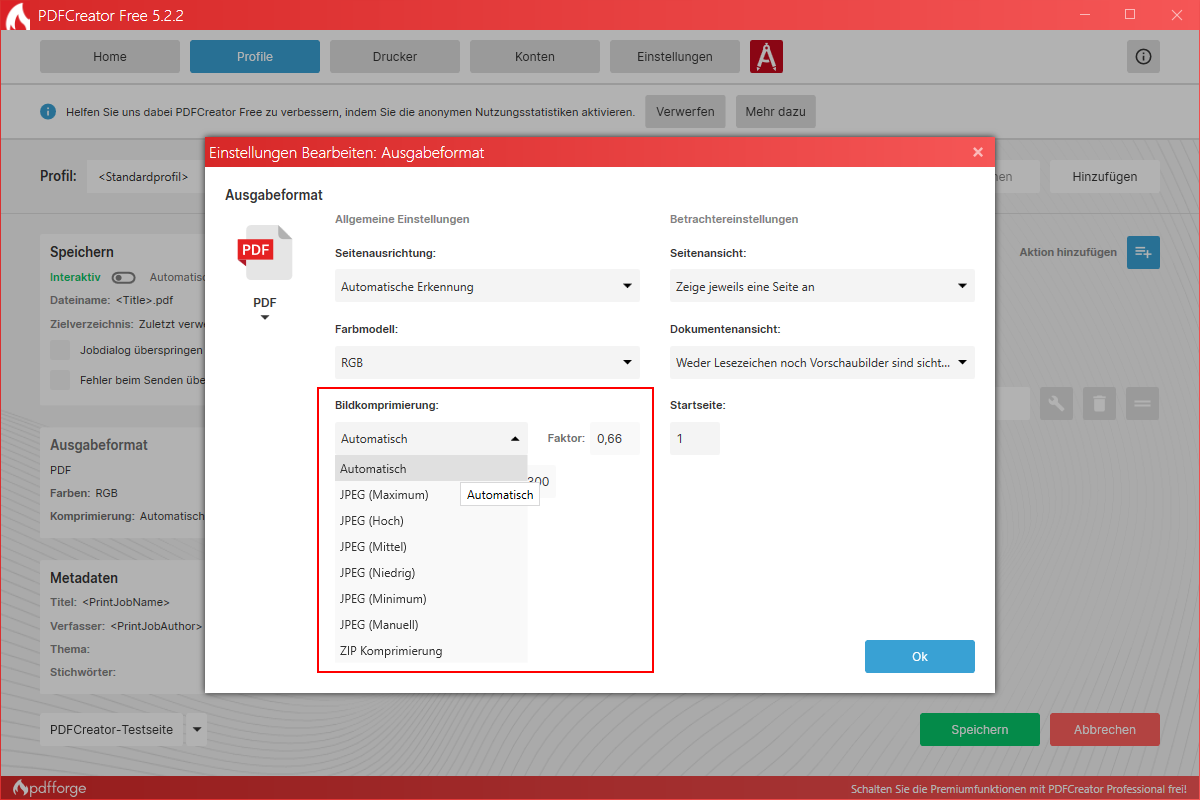Close the Ausgabeformat dialog
Screen dimensions: 1200x800
coord(978,152)
